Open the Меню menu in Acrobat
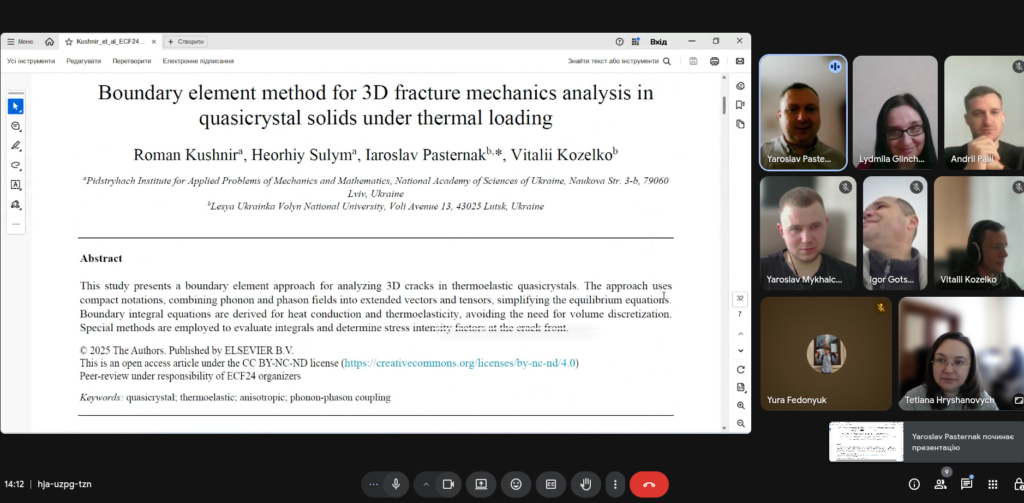 pos(20,42)
